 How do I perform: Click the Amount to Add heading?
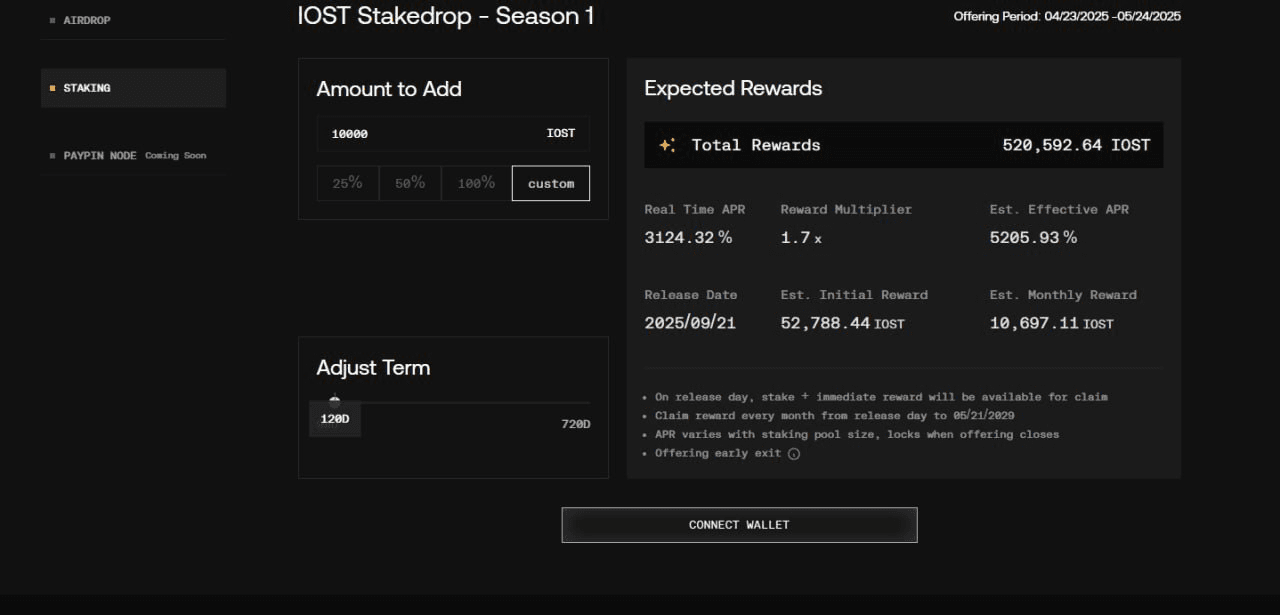point(389,89)
